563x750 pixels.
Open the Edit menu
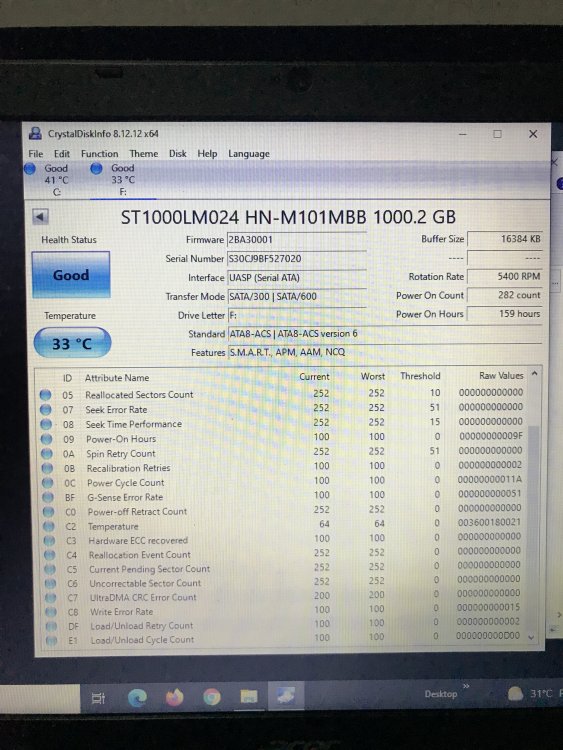[62, 154]
